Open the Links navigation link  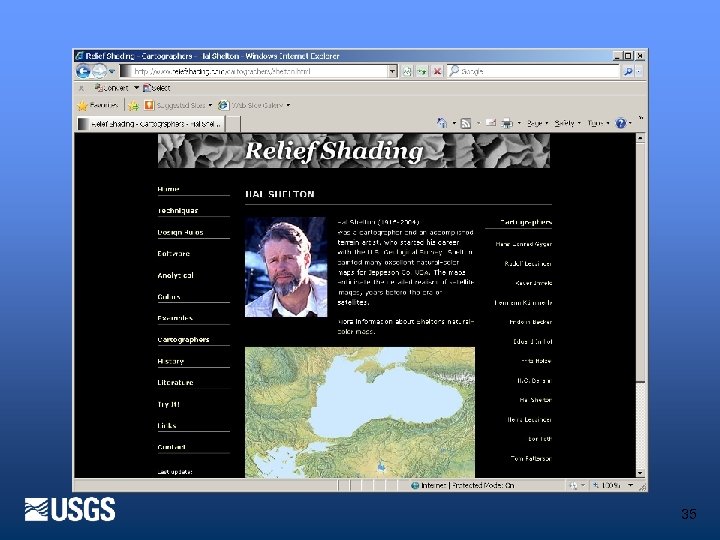(x=166, y=426)
